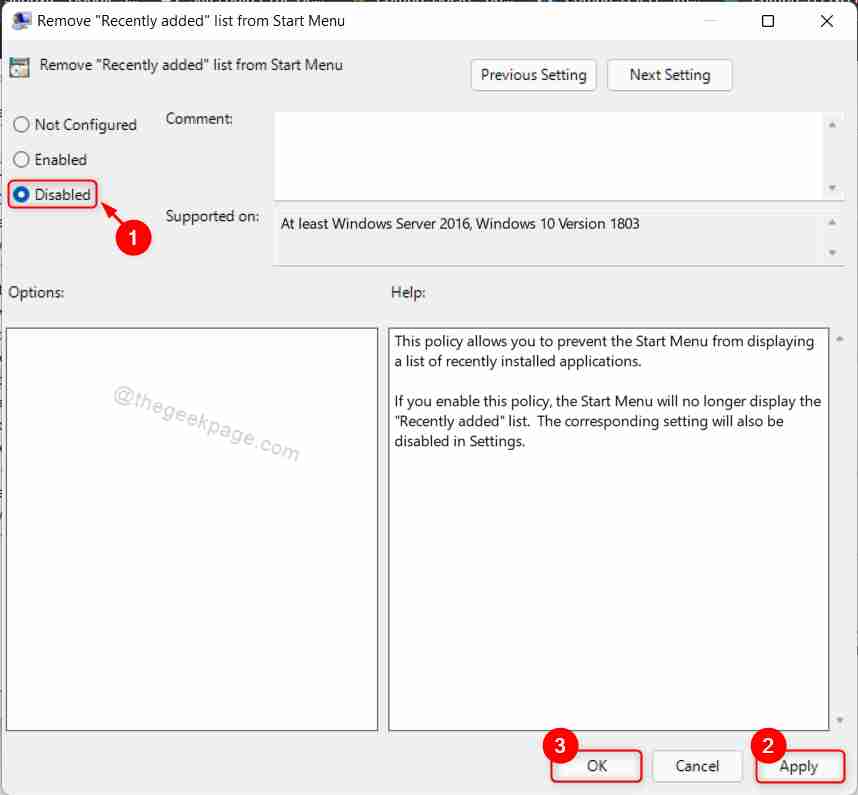Image resolution: width=858 pixels, height=795 pixels.
Task: Click the settings icon beside the policy name heading
Action: [x=17, y=65]
